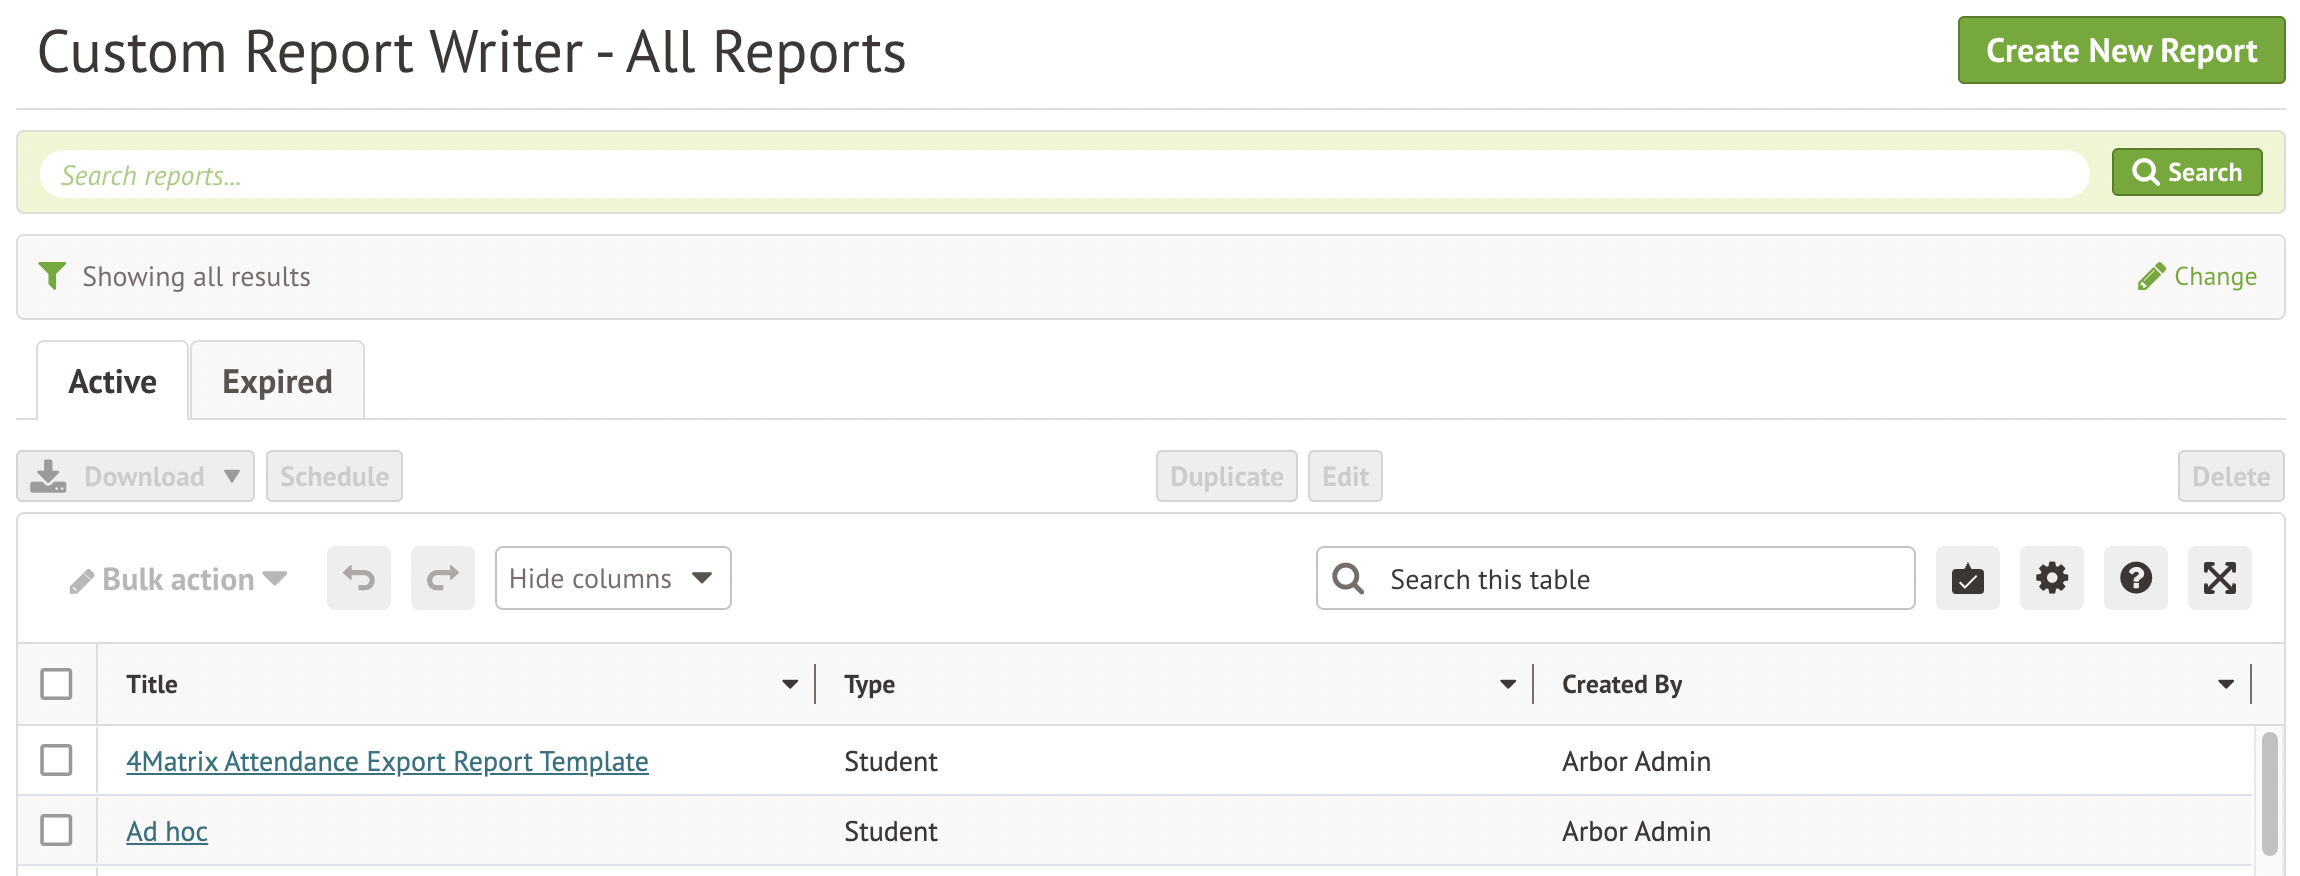The width and height of the screenshot is (2300, 876).
Task: Check the 4Matrix Attendance Export row checkbox
Action: pos(56,760)
